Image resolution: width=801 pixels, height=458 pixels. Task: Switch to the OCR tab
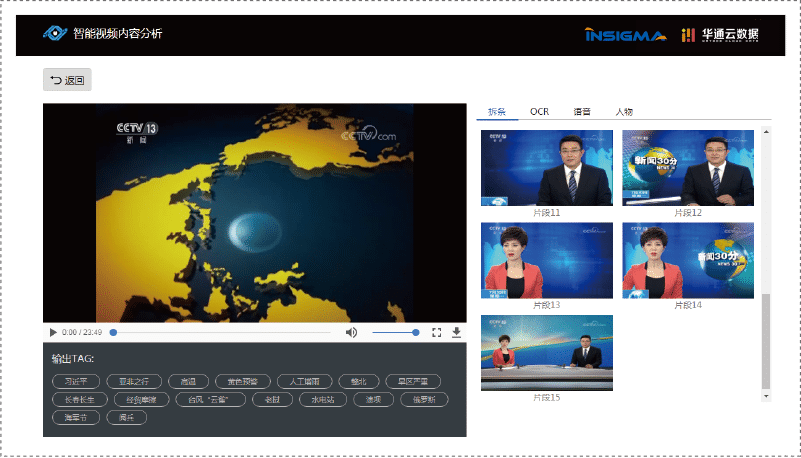click(x=539, y=111)
